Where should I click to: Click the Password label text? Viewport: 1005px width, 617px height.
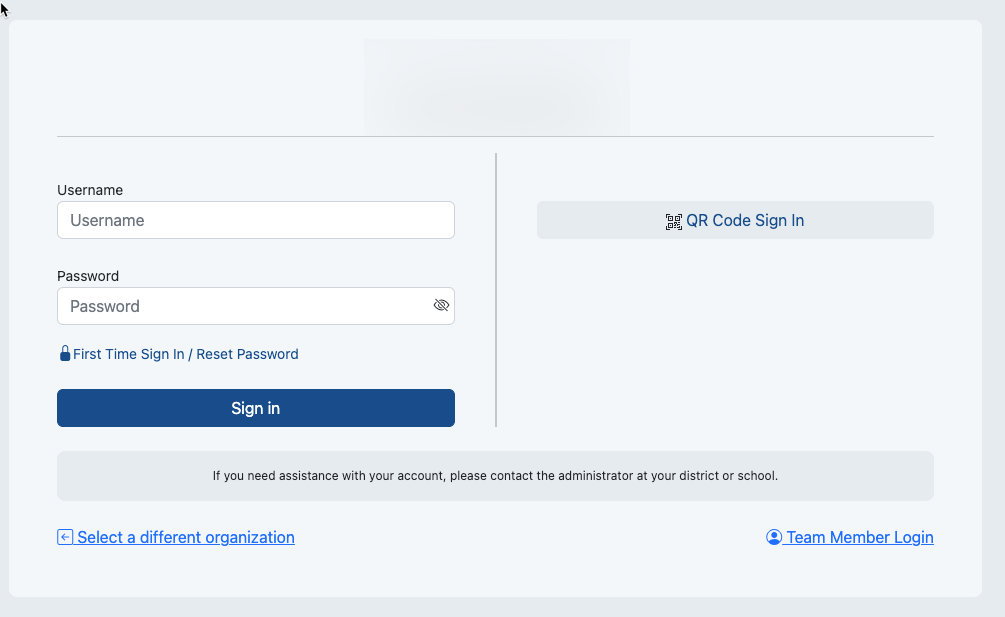coord(88,276)
